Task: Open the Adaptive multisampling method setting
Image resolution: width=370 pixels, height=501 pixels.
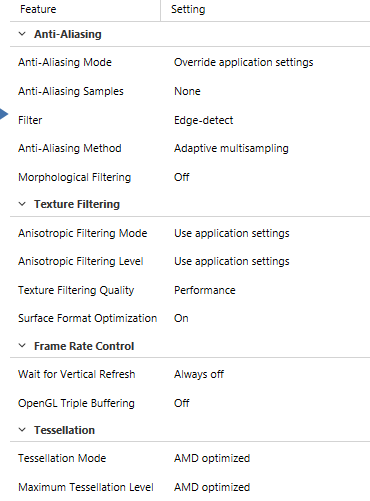Action: 231,148
